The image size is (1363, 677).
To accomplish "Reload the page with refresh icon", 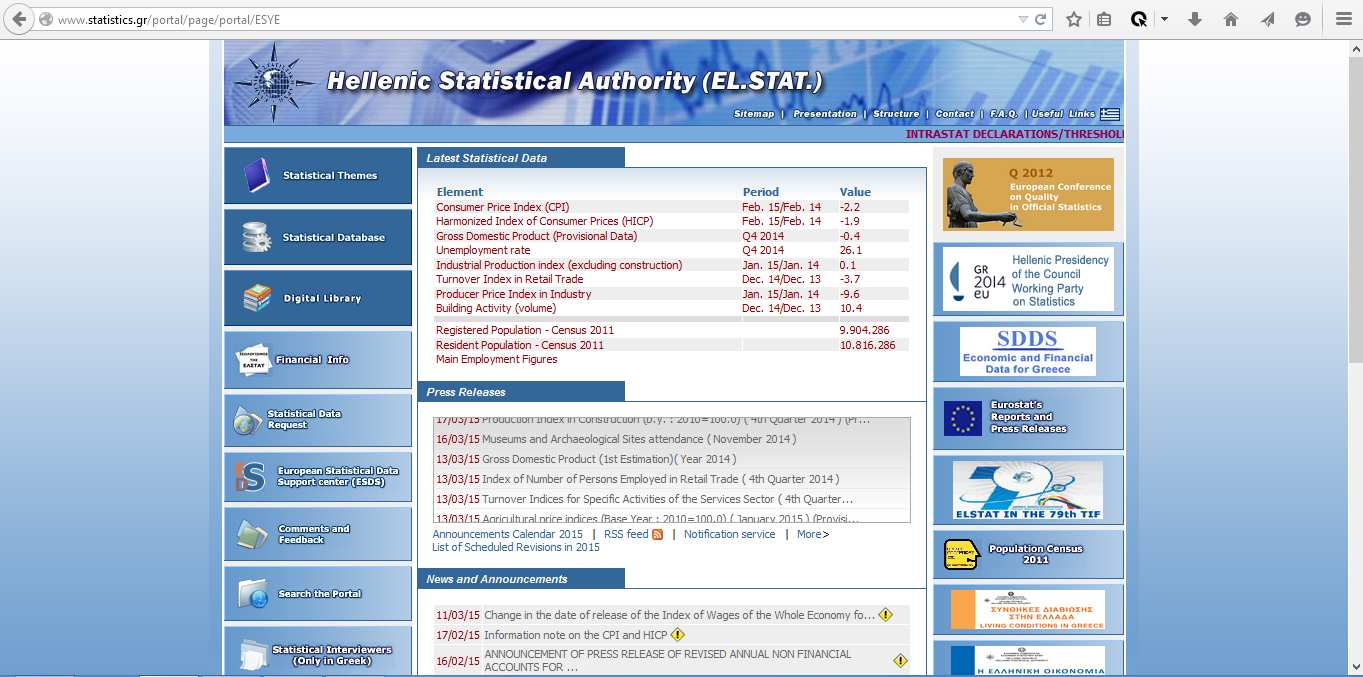I will coord(1041,19).
